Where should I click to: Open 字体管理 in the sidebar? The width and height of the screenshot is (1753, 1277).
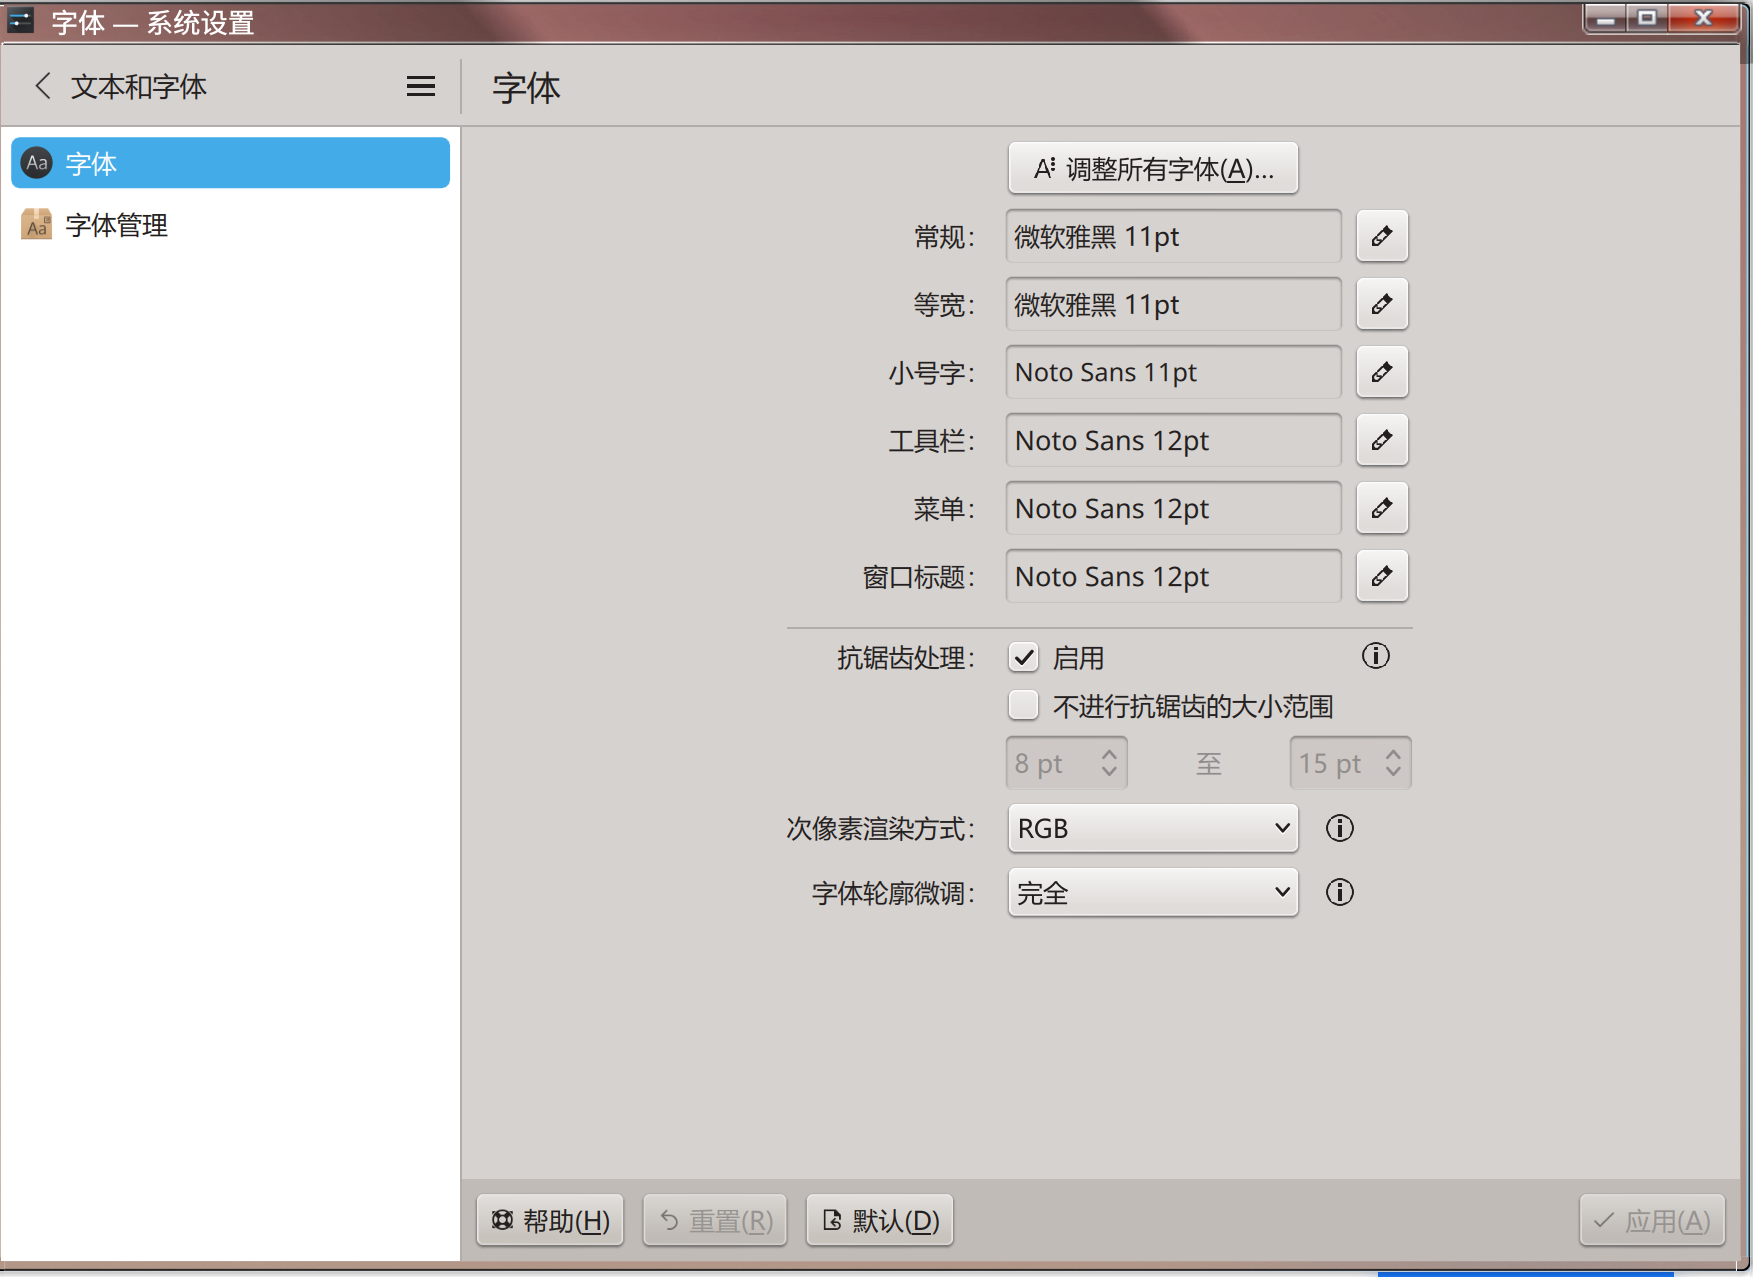(x=230, y=225)
